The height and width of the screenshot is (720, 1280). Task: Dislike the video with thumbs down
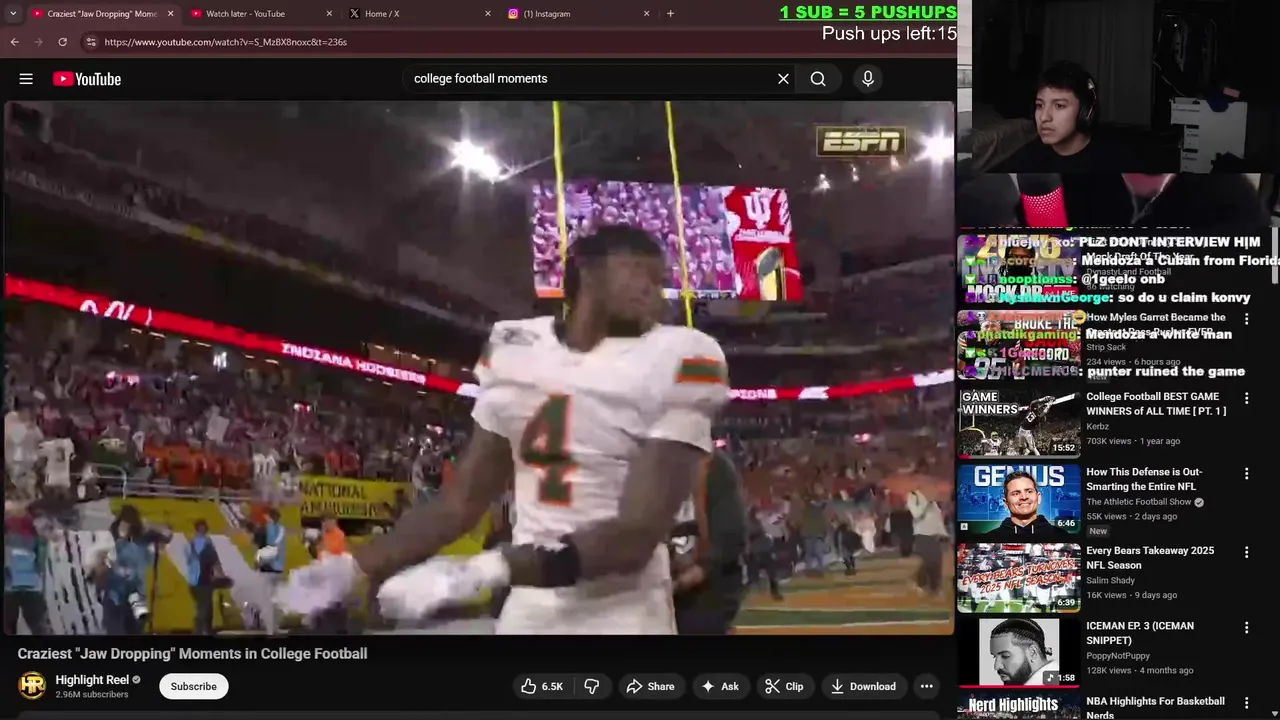[x=592, y=686]
